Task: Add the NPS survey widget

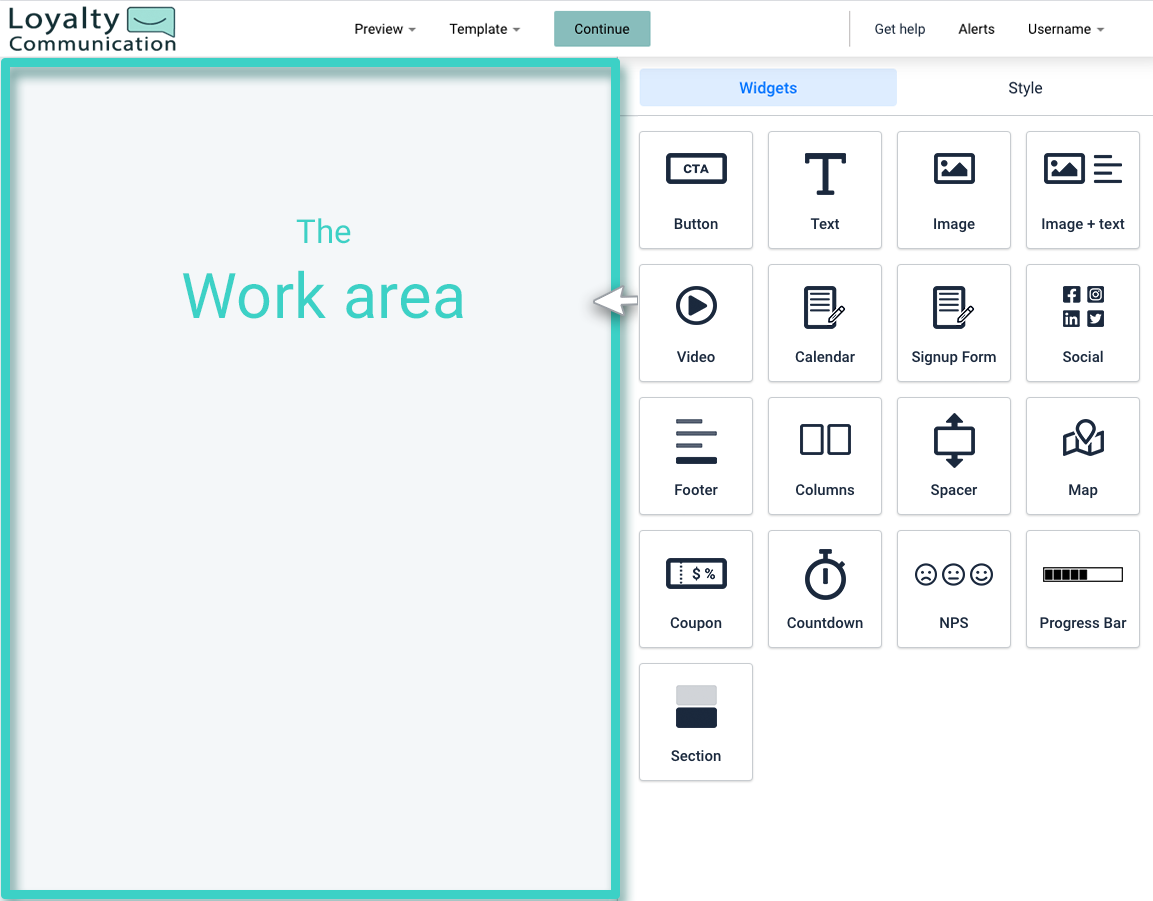Action: coord(953,589)
